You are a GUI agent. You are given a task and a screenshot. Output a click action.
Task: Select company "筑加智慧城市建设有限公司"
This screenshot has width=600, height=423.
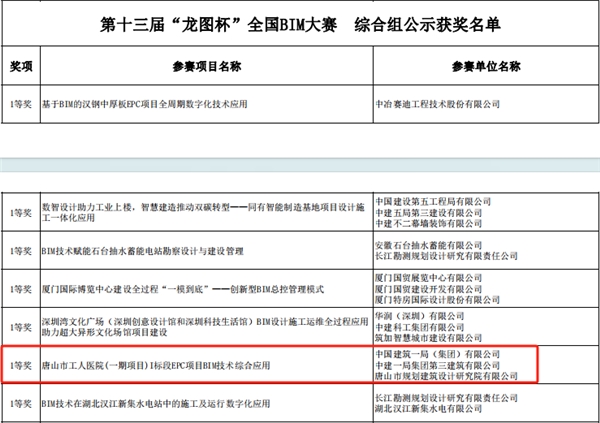pyautogui.click(x=428, y=338)
